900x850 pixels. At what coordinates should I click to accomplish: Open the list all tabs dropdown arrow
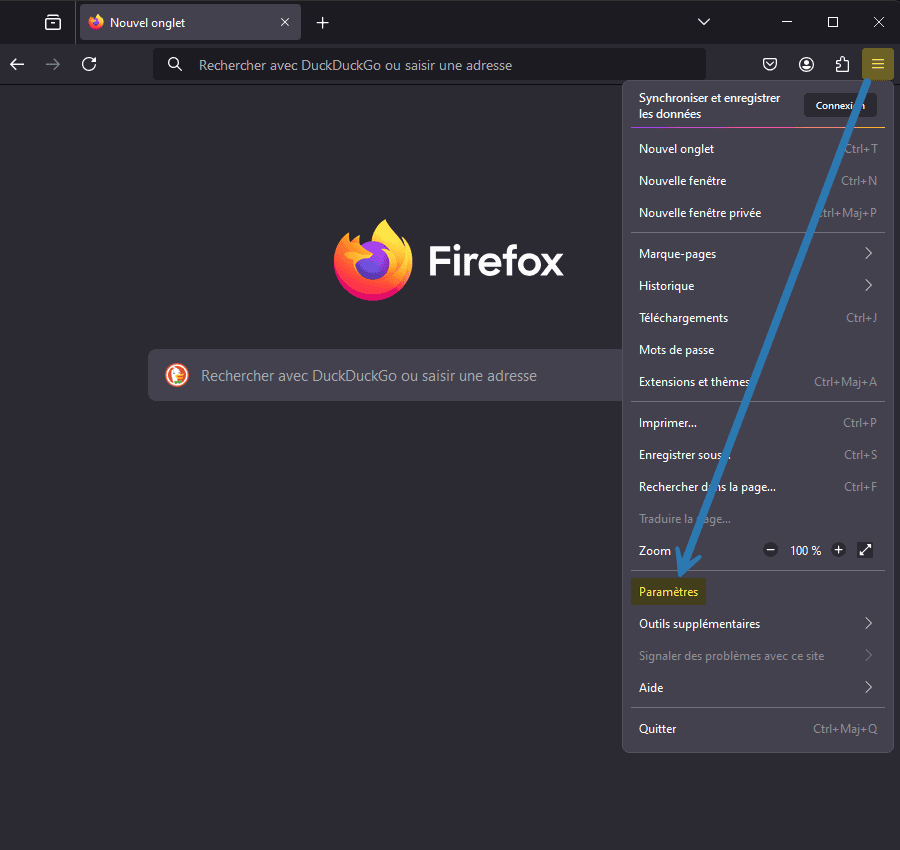(704, 22)
